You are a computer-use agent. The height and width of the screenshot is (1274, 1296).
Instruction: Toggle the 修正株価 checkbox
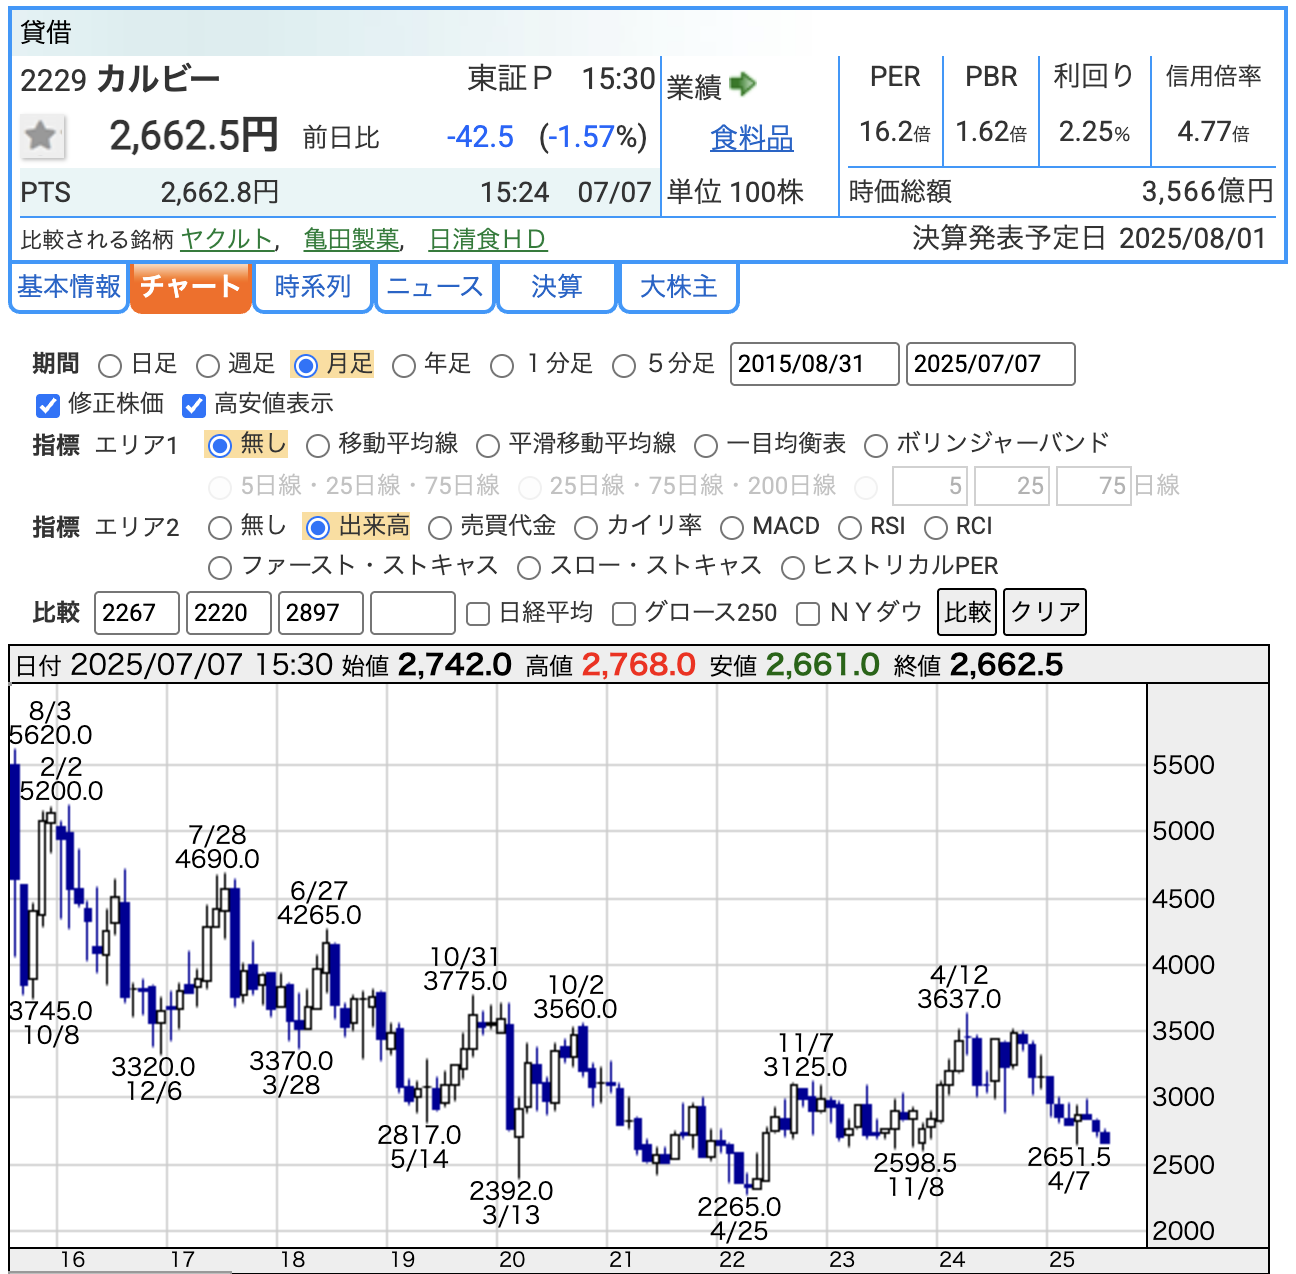click(48, 405)
